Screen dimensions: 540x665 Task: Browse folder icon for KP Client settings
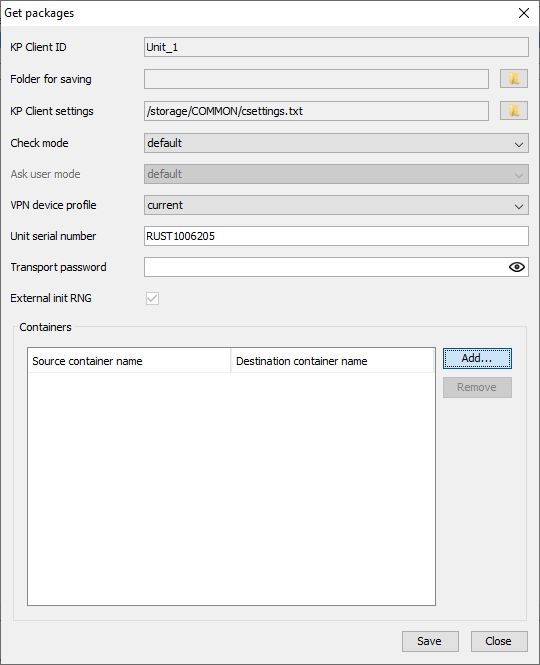point(514,111)
